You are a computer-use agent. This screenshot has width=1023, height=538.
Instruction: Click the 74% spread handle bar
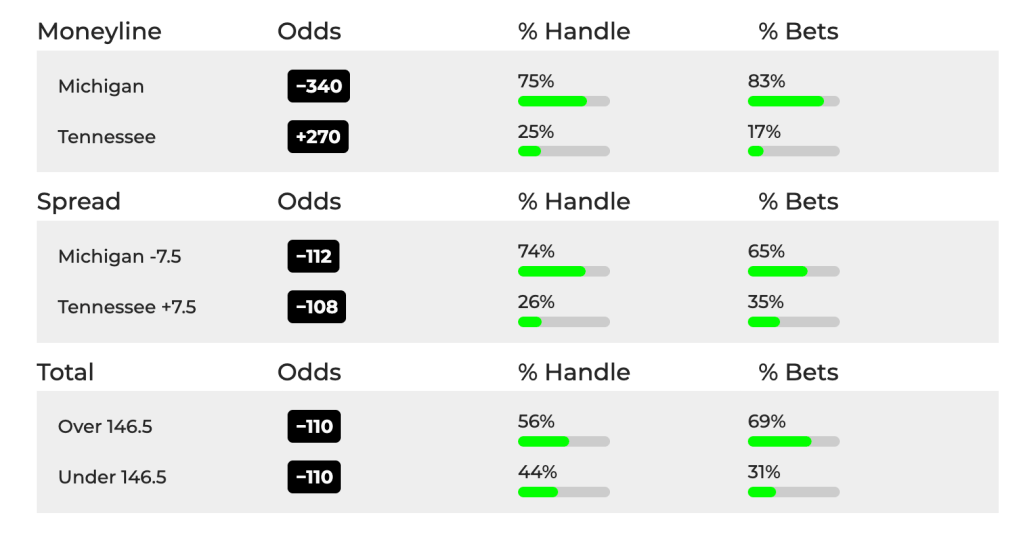564,271
